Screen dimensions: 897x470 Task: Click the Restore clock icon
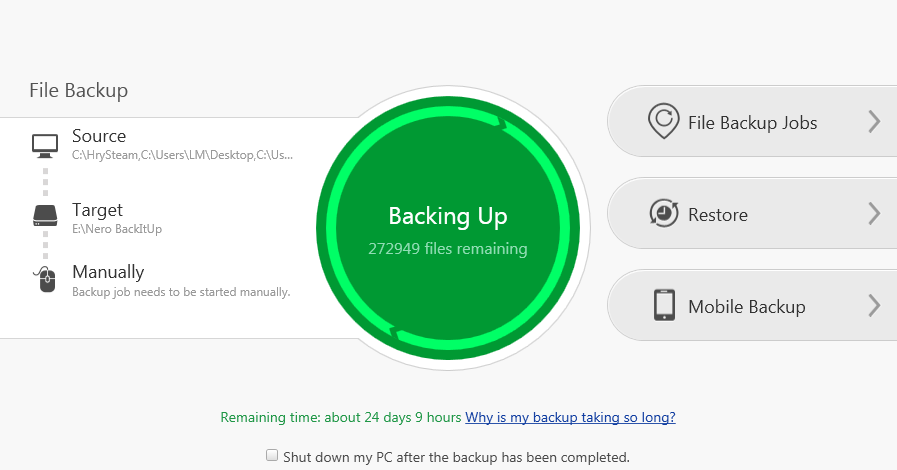click(664, 213)
